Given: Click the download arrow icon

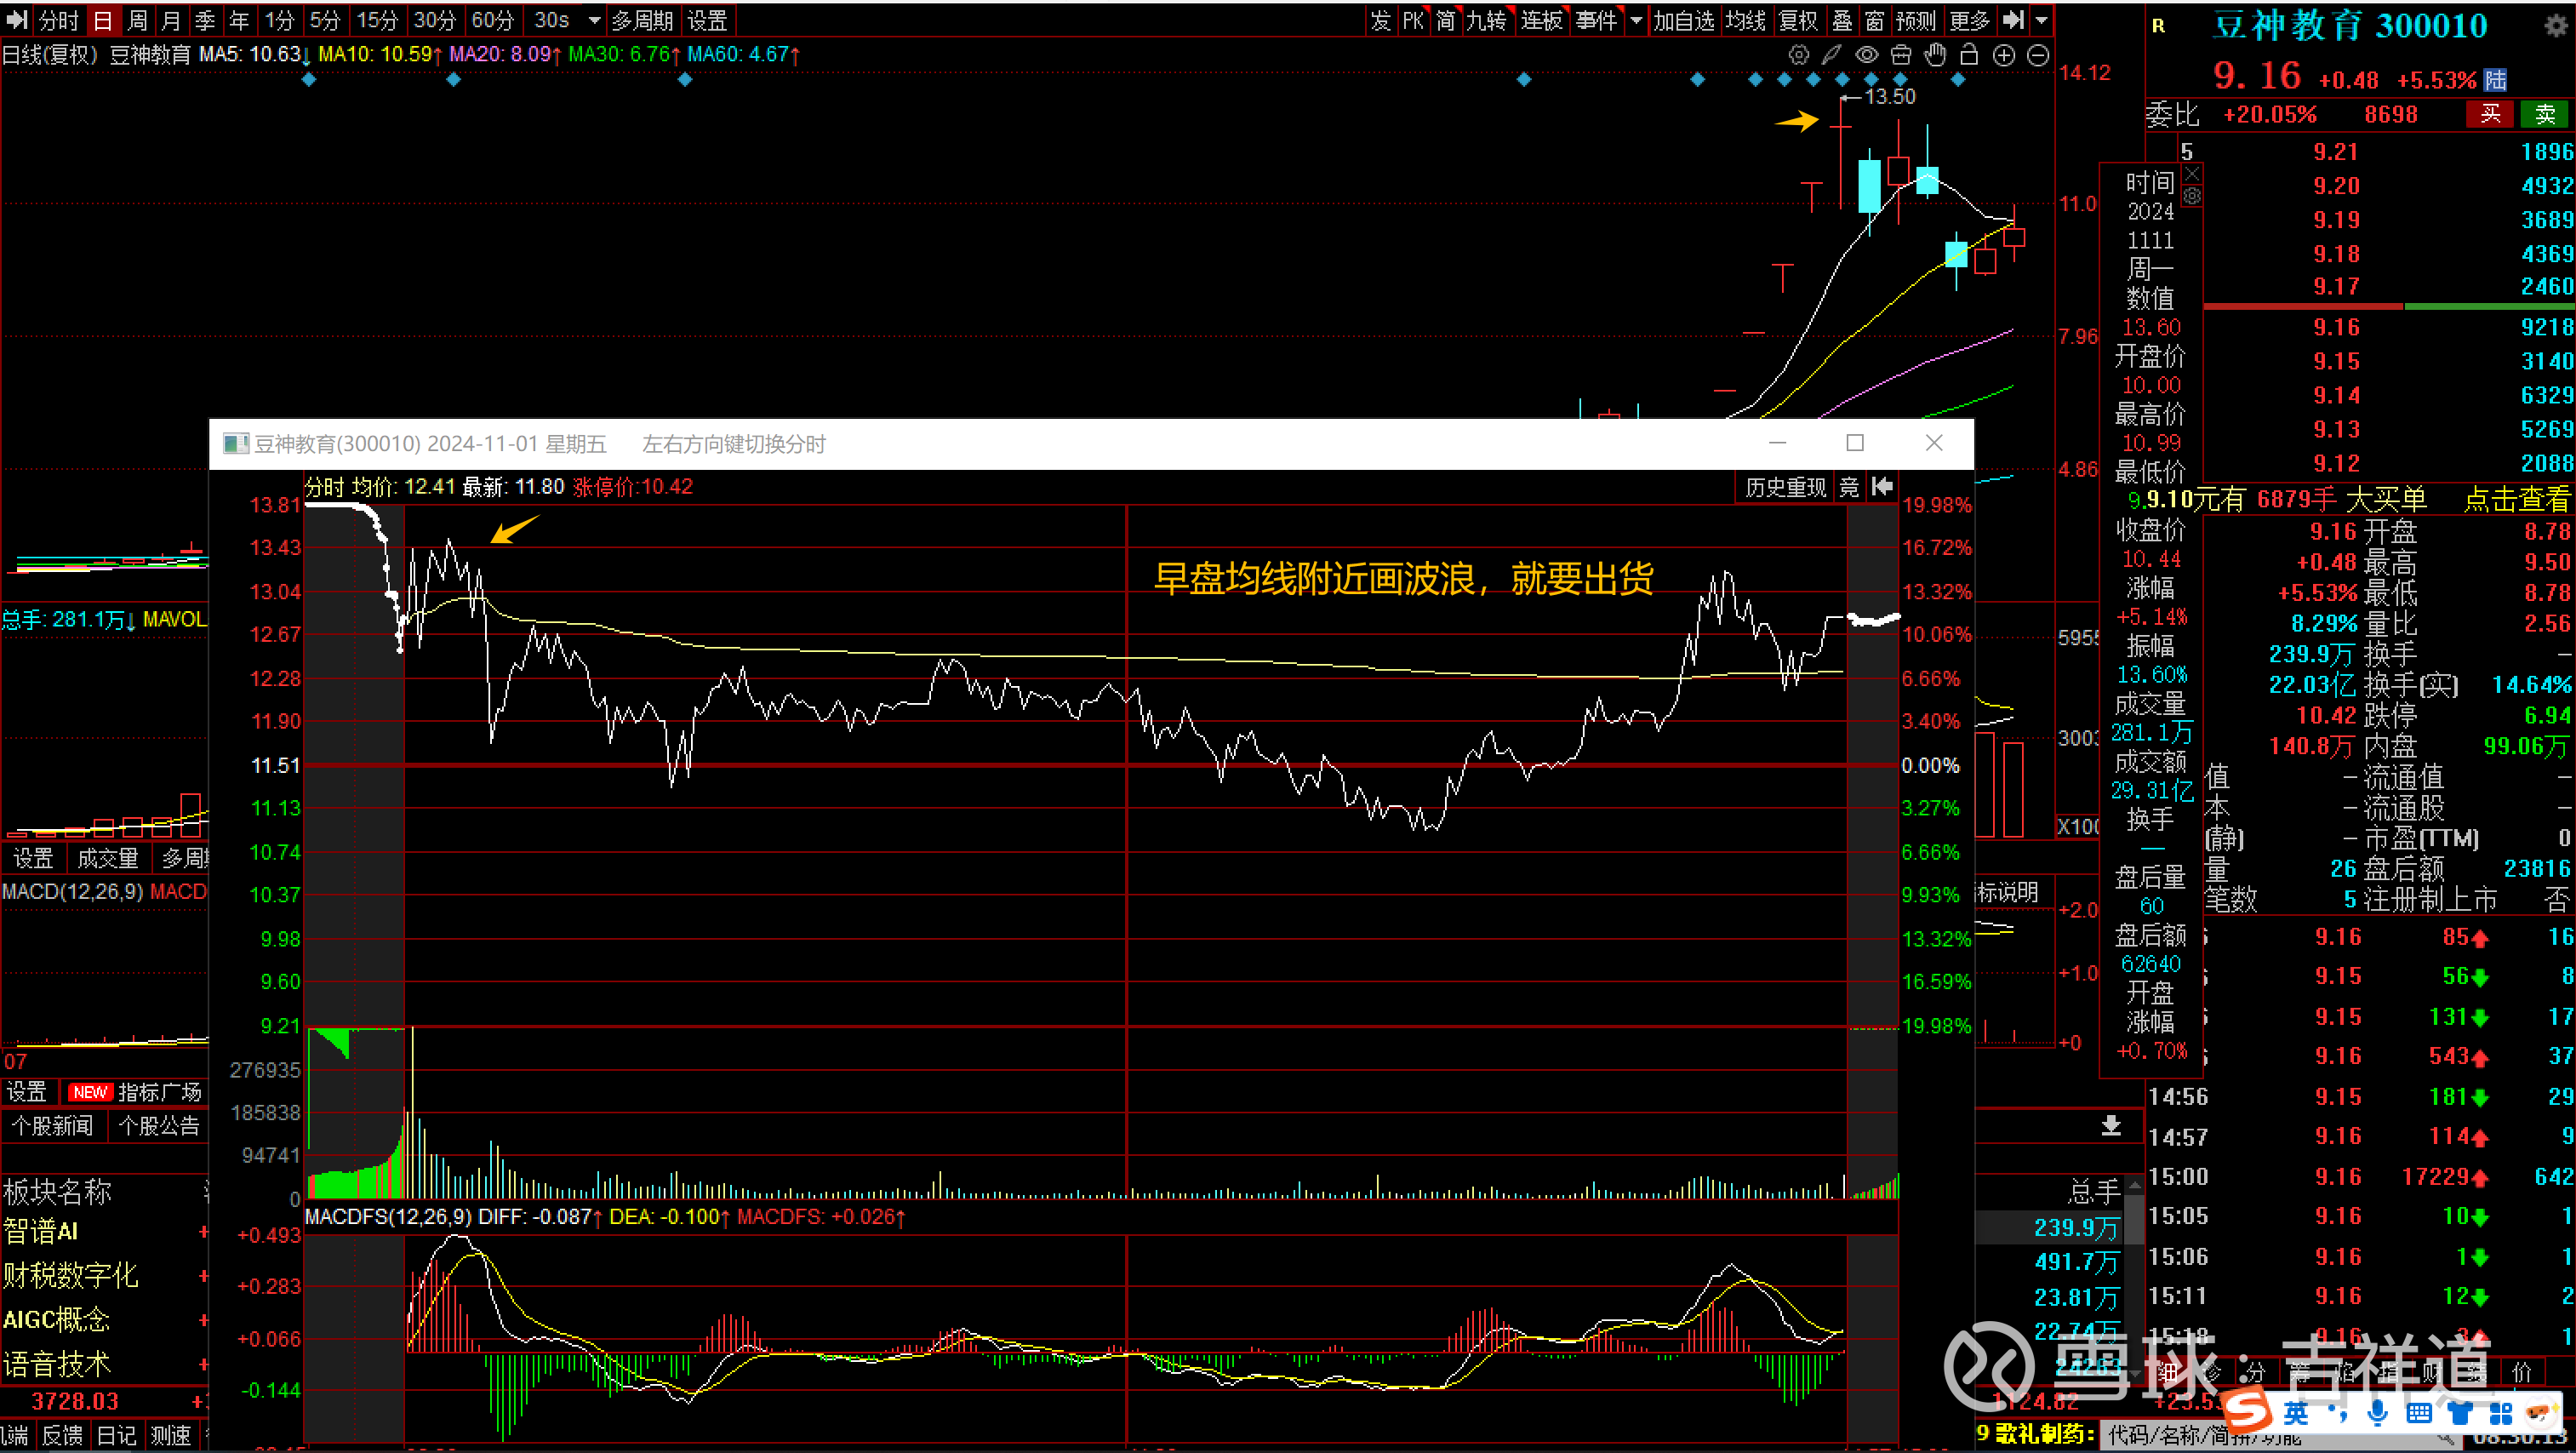Looking at the screenshot, I should pyautogui.click(x=2111, y=1125).
